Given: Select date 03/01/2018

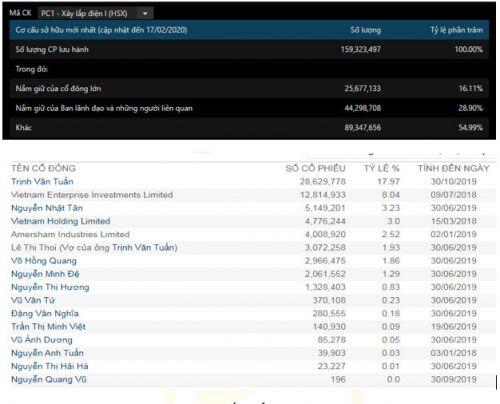Looking at the screenshot, I should 453,353.
